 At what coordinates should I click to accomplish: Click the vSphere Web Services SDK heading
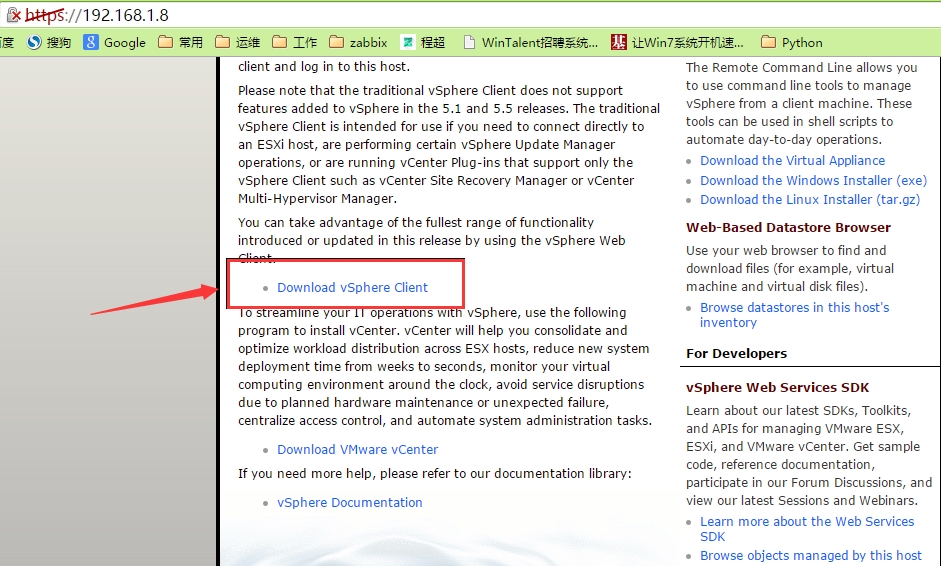(x=777, y=388)
